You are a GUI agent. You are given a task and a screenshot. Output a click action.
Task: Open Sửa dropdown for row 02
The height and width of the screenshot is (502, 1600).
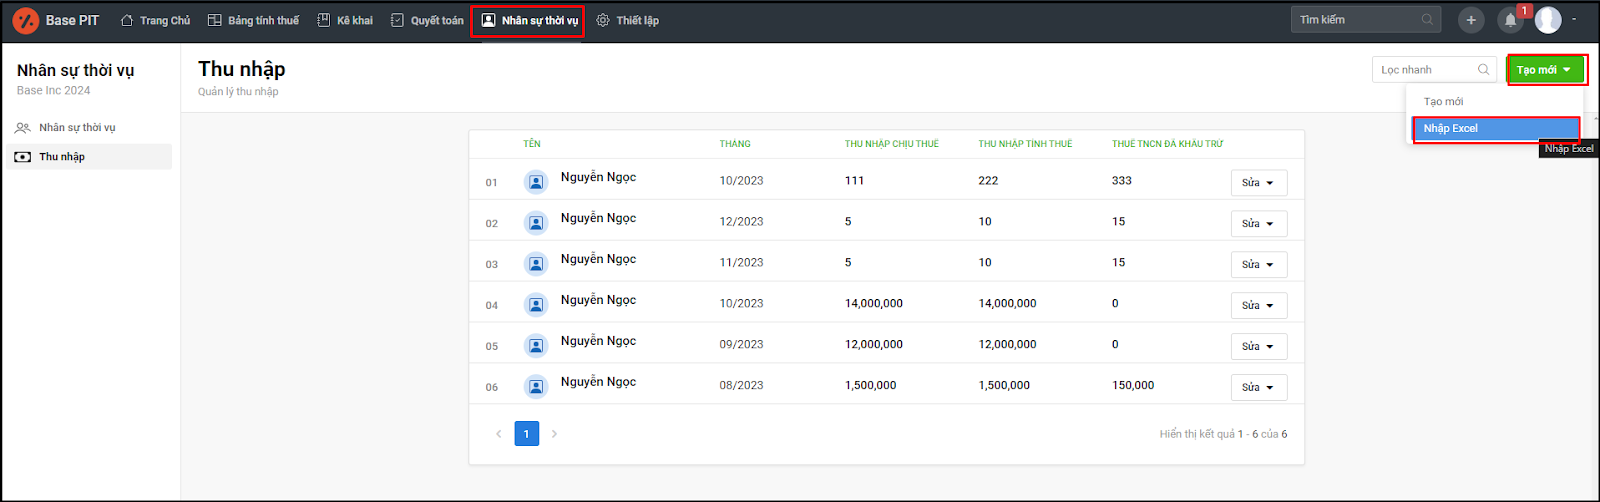click(1258, 224)
